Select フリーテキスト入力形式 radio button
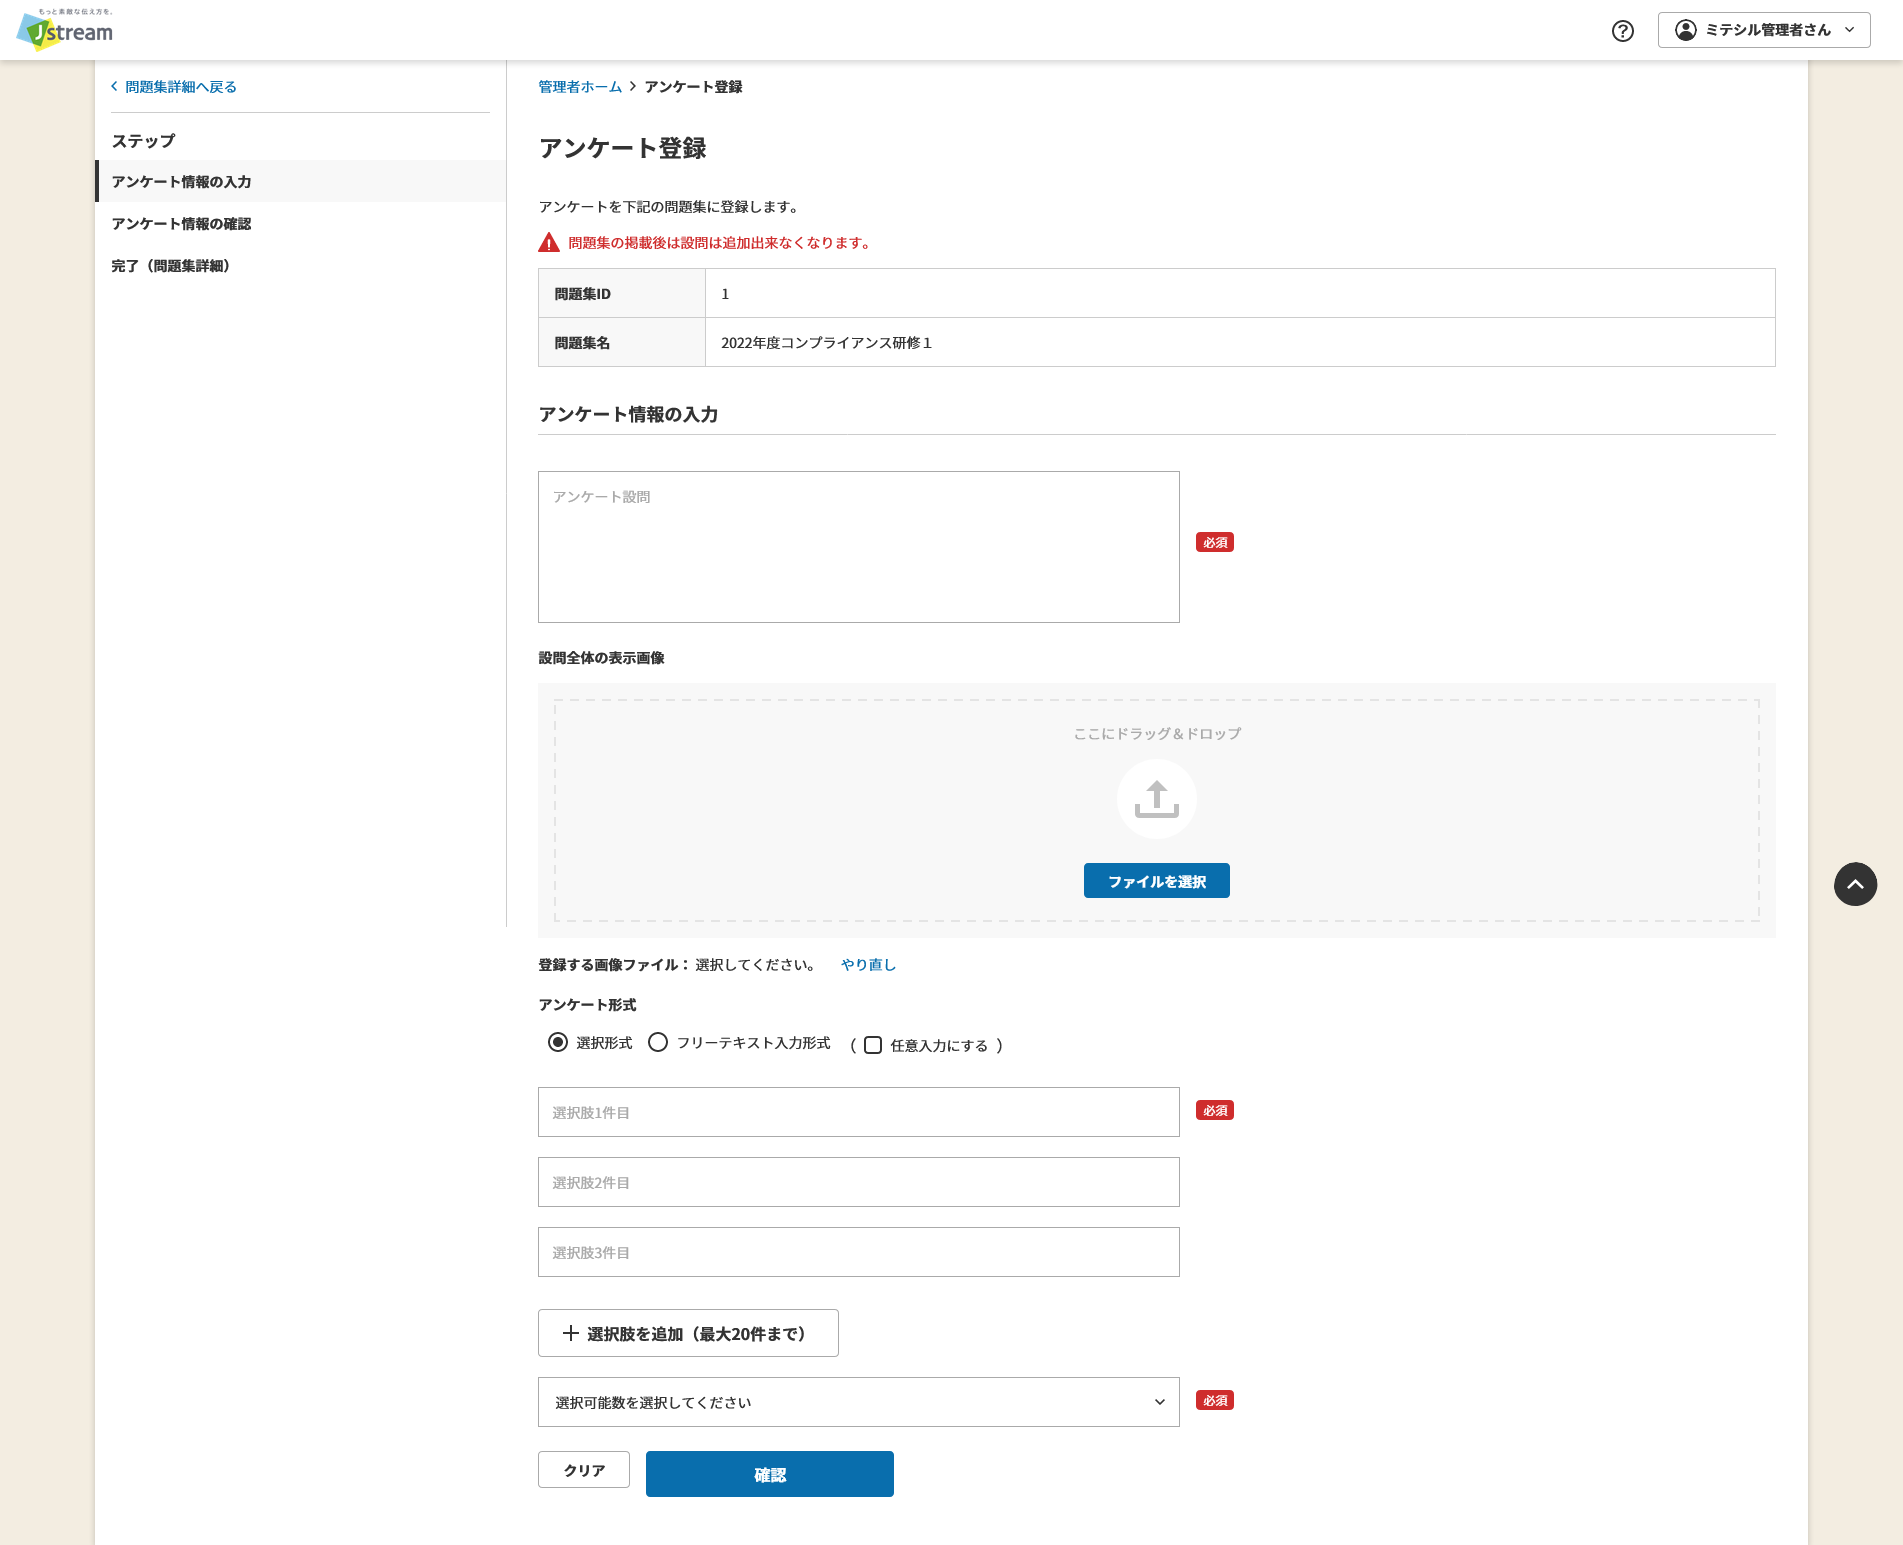Image resolution: width=1903 pixels, height=1545 pixels. click(x=658, y=1043)
